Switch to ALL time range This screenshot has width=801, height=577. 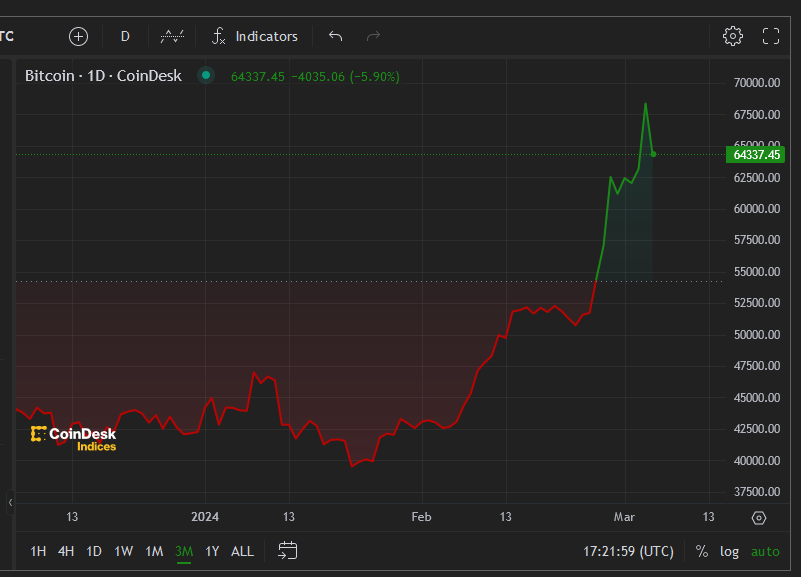pyautogui.click(x=242, y=551)
